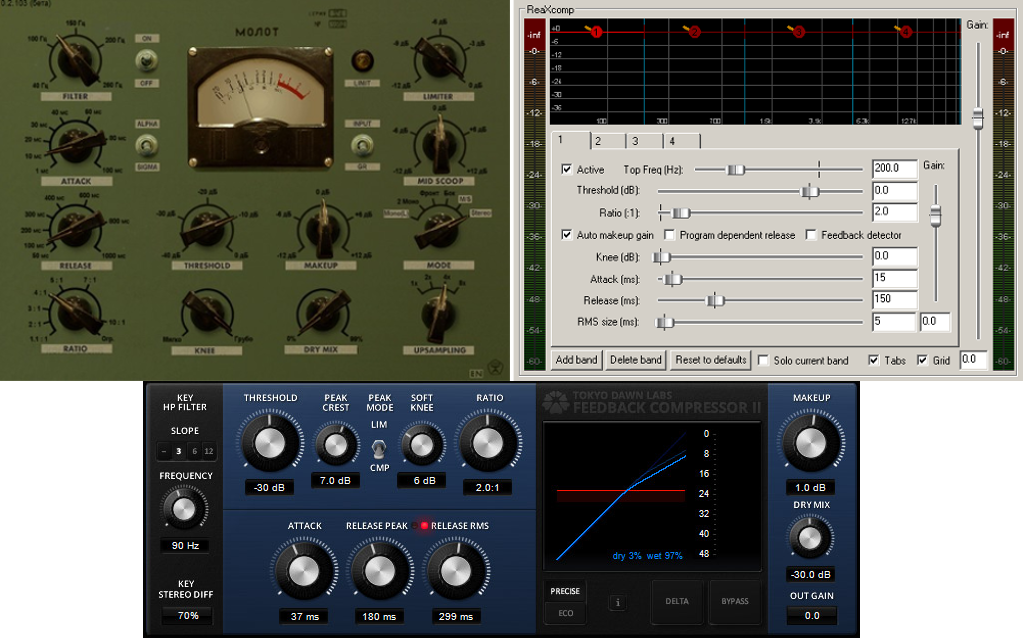Click the Molot DRY MIX knob
The image size is (1024, 640).
(x=321, y=313)
